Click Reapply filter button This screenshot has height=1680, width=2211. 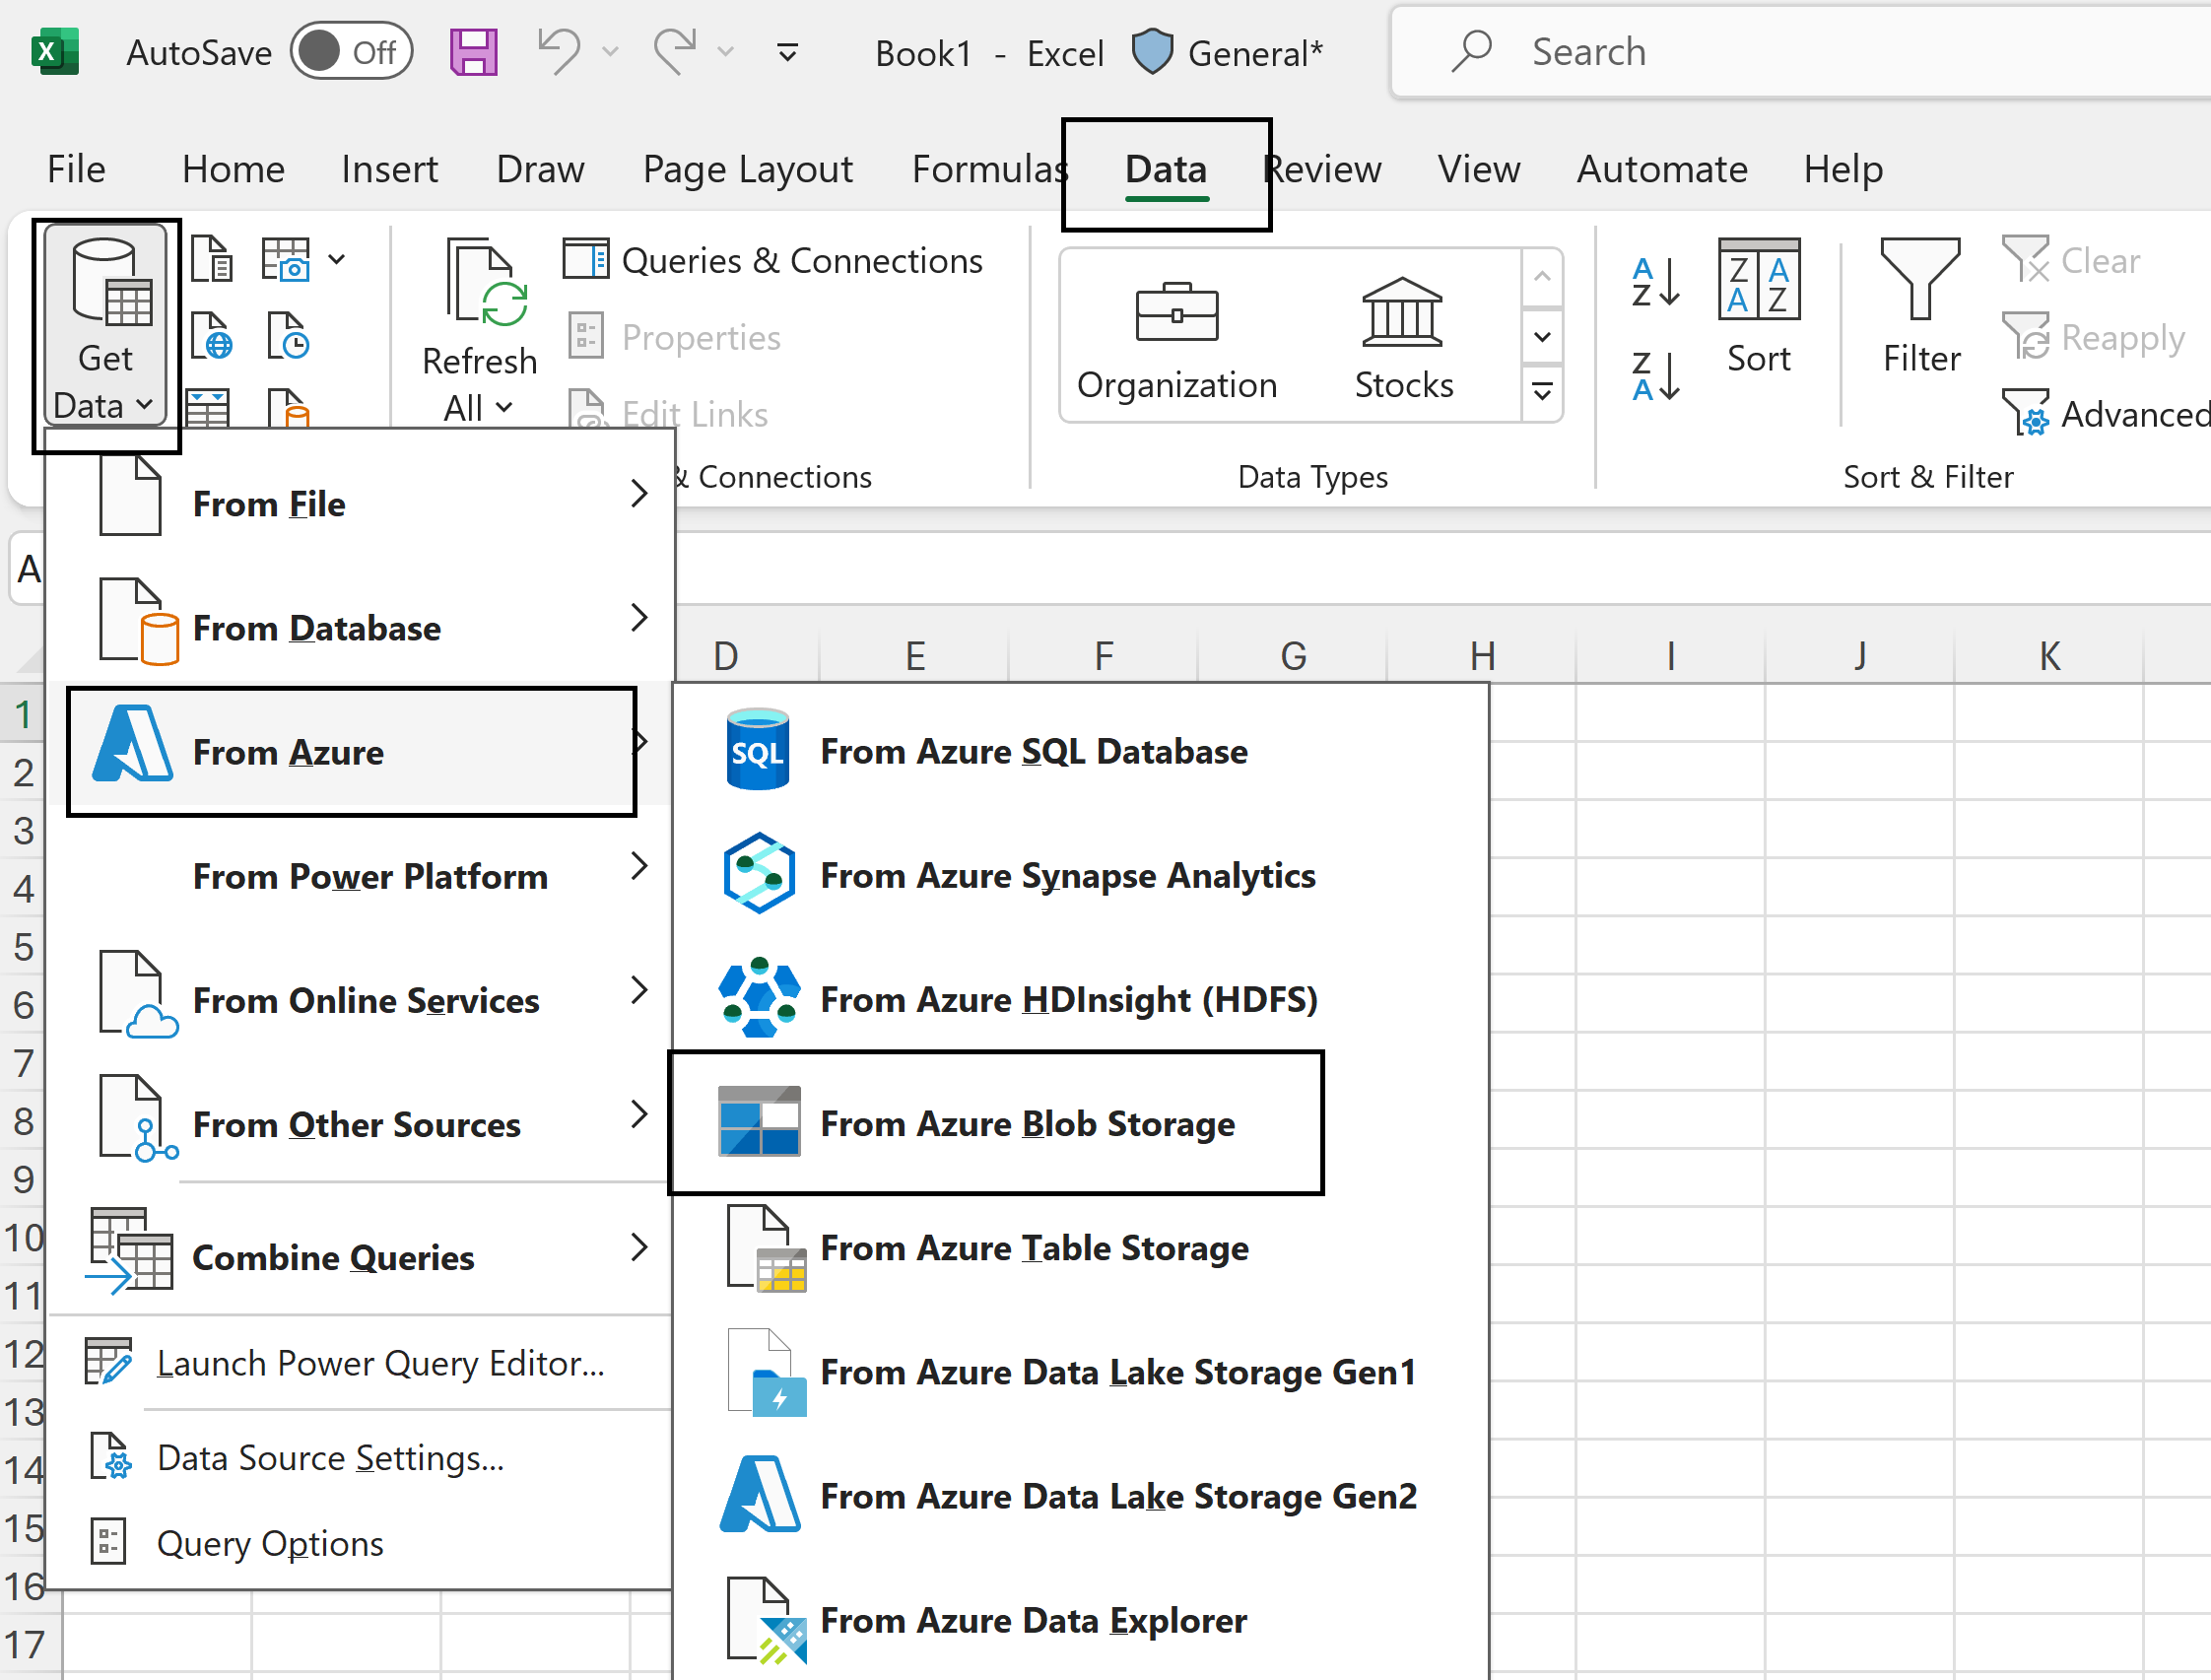click(2094, 337)
